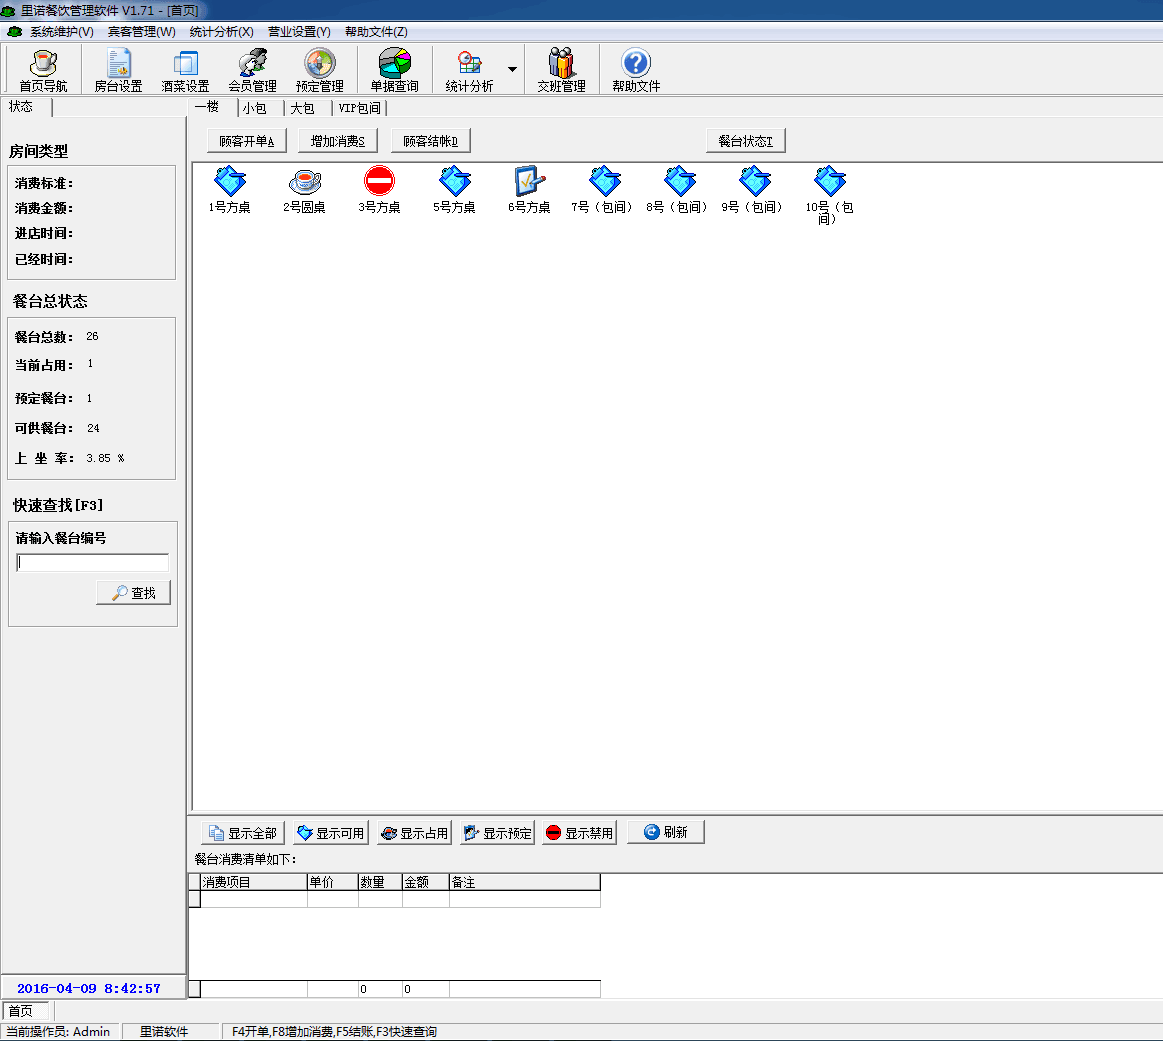1163x1041 pixels.
Task: Switch to the VIP包间 tab
Action: click(x=359, y=108)
